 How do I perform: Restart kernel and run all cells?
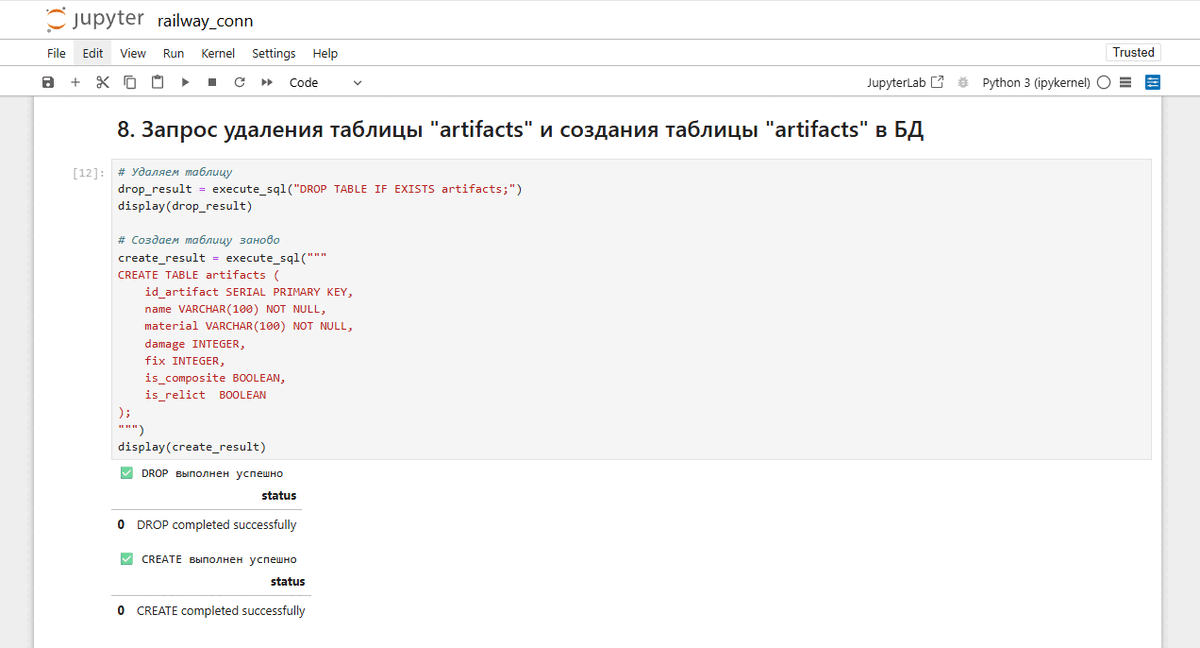267,83
